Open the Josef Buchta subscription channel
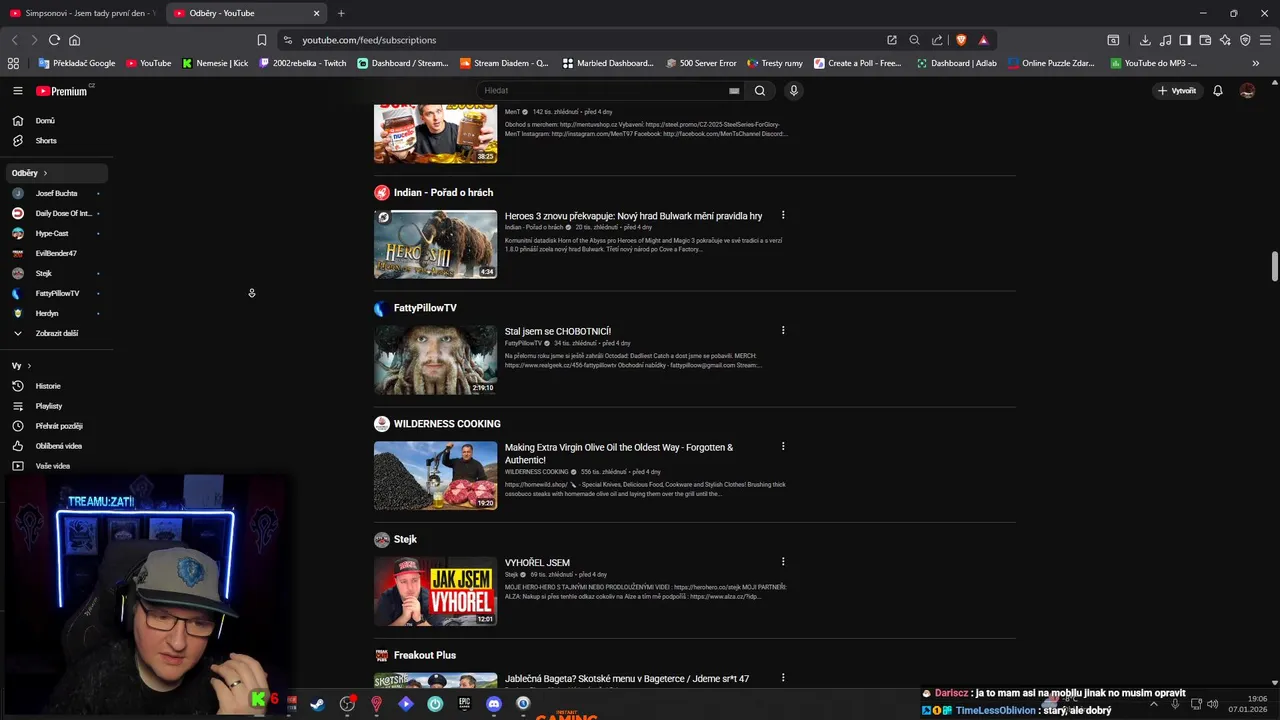1280x720 pixels. (x=56, y=193)
